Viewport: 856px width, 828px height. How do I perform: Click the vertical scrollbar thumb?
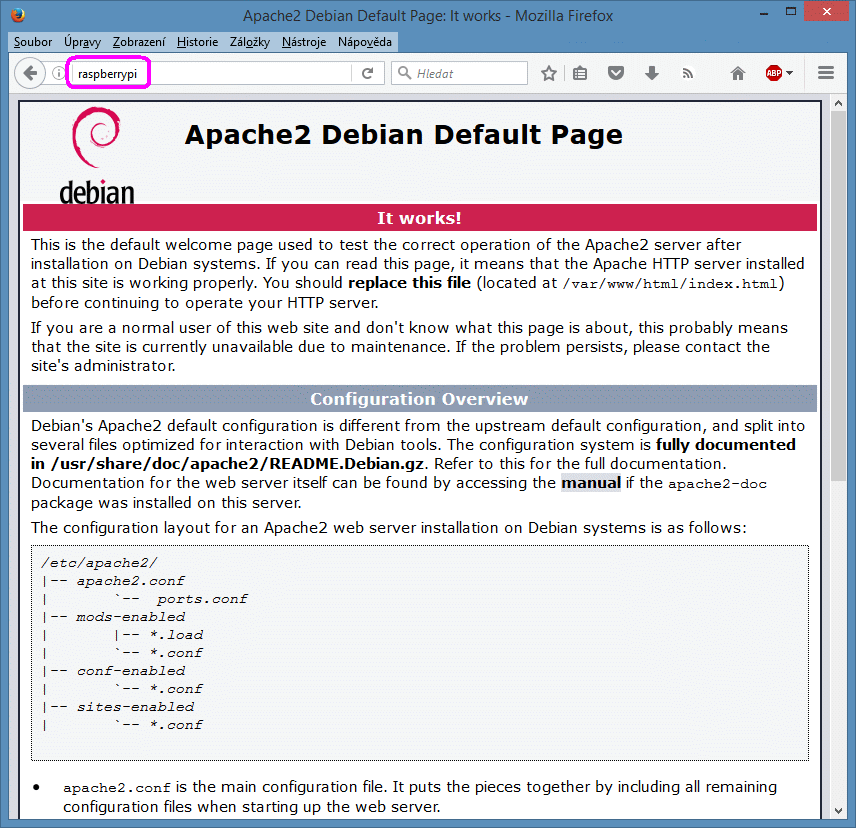pos(838,295)
